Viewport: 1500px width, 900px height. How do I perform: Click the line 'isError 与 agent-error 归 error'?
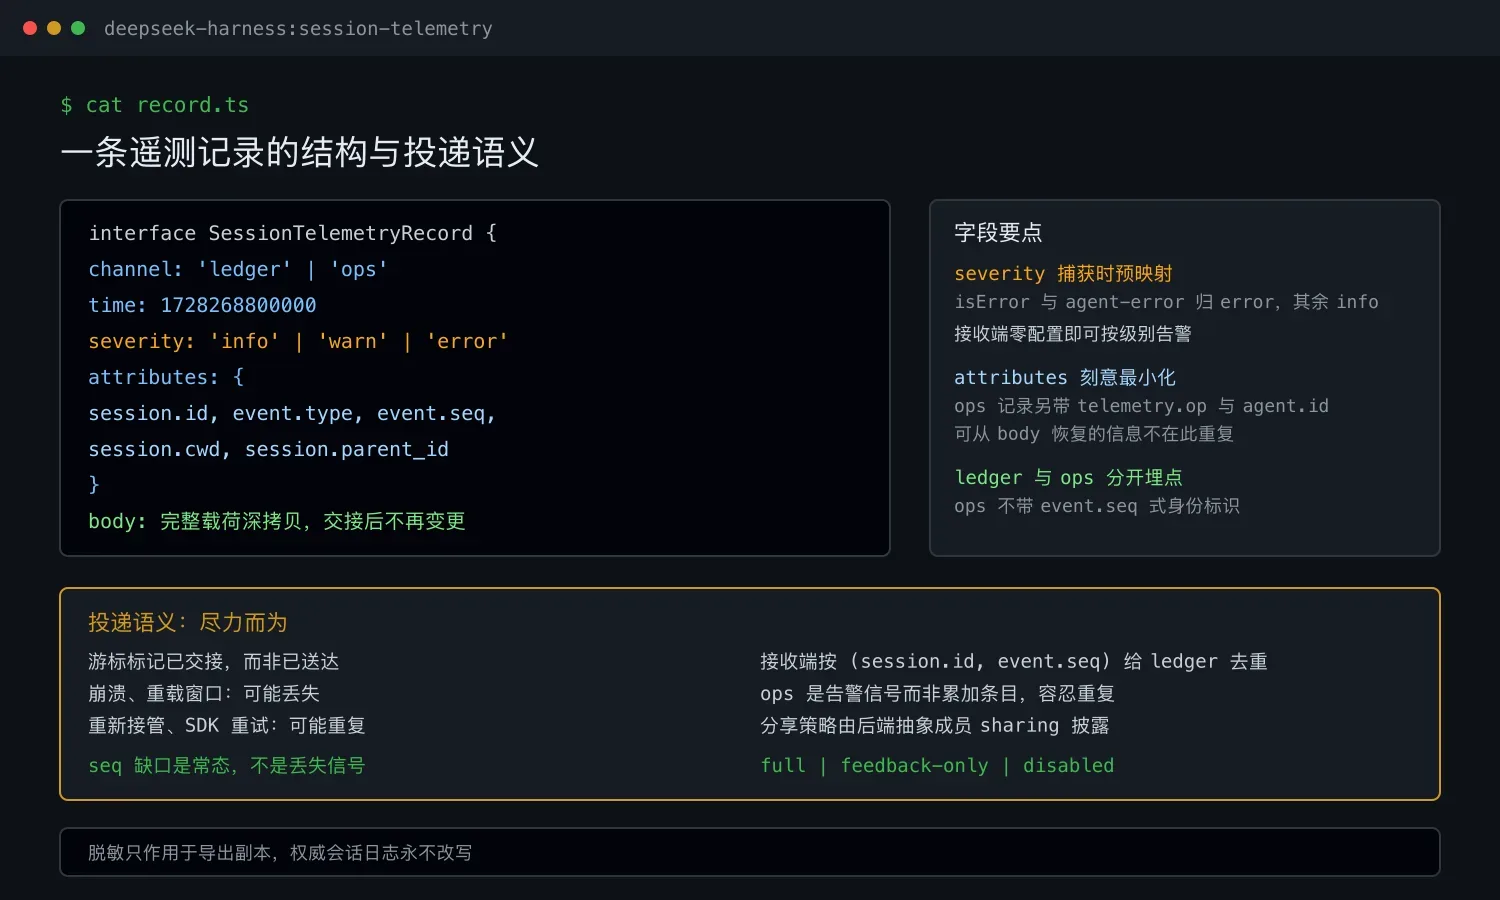1166,302
